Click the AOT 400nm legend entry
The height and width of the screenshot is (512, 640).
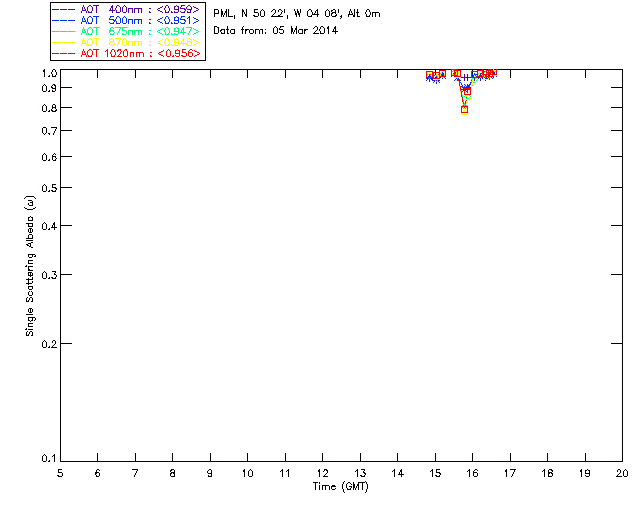pyautogui.click(x=126, y=9)
